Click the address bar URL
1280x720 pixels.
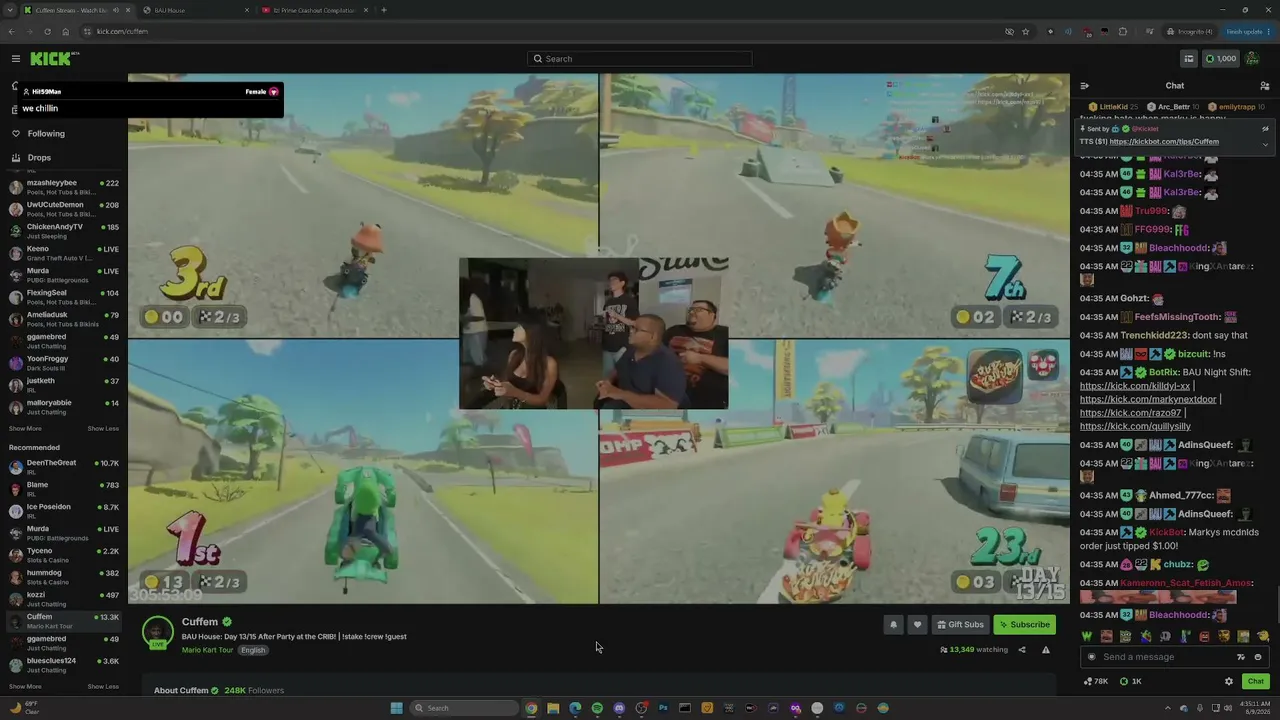(122, 32)
